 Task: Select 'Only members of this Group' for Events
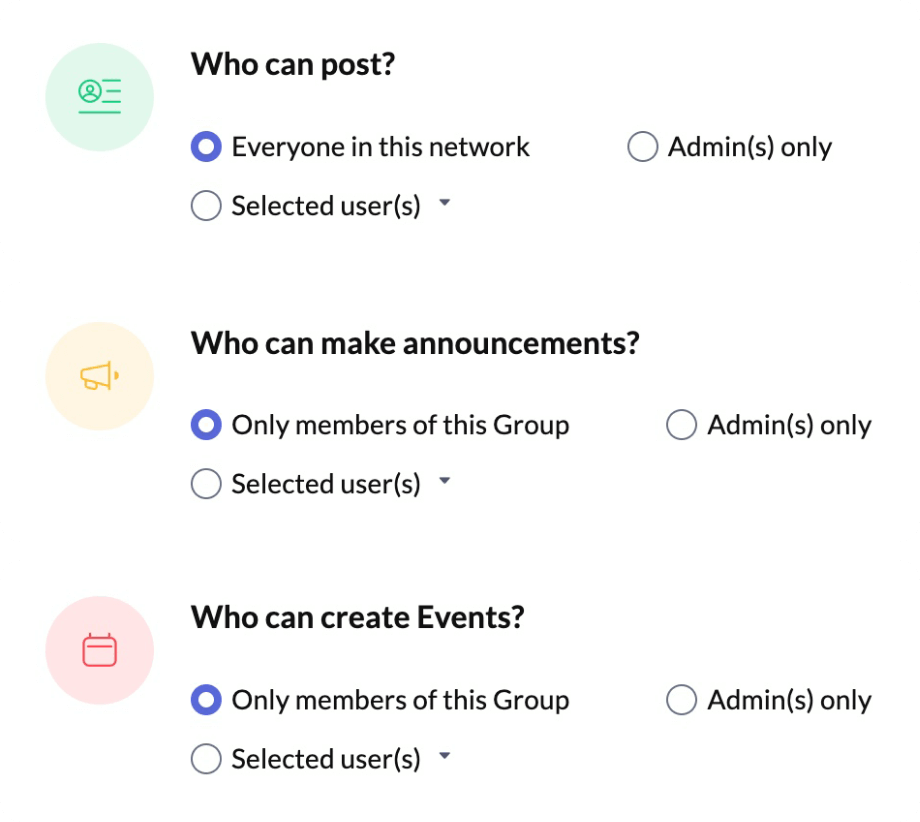[x=206, y=701]
